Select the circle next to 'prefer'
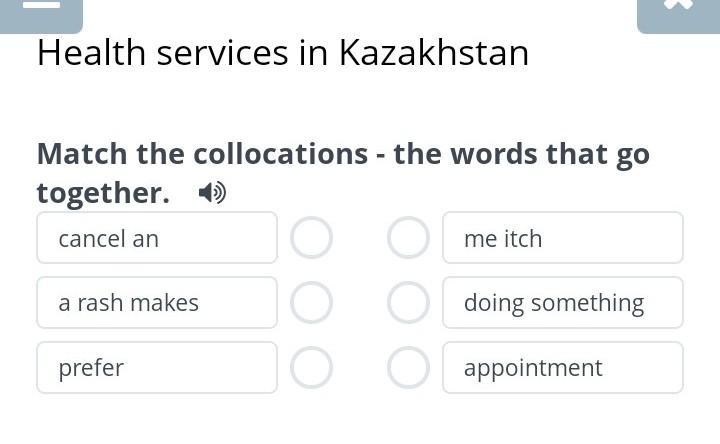The width and height of the screenshot is (720, 444). (312, 368)
